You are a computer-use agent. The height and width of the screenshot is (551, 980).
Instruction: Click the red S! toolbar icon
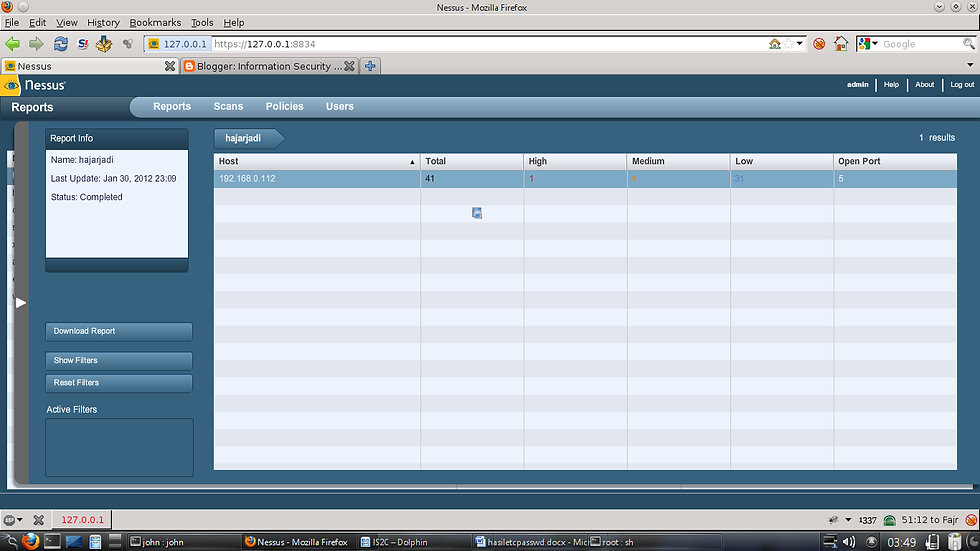[x=83, y=44]
